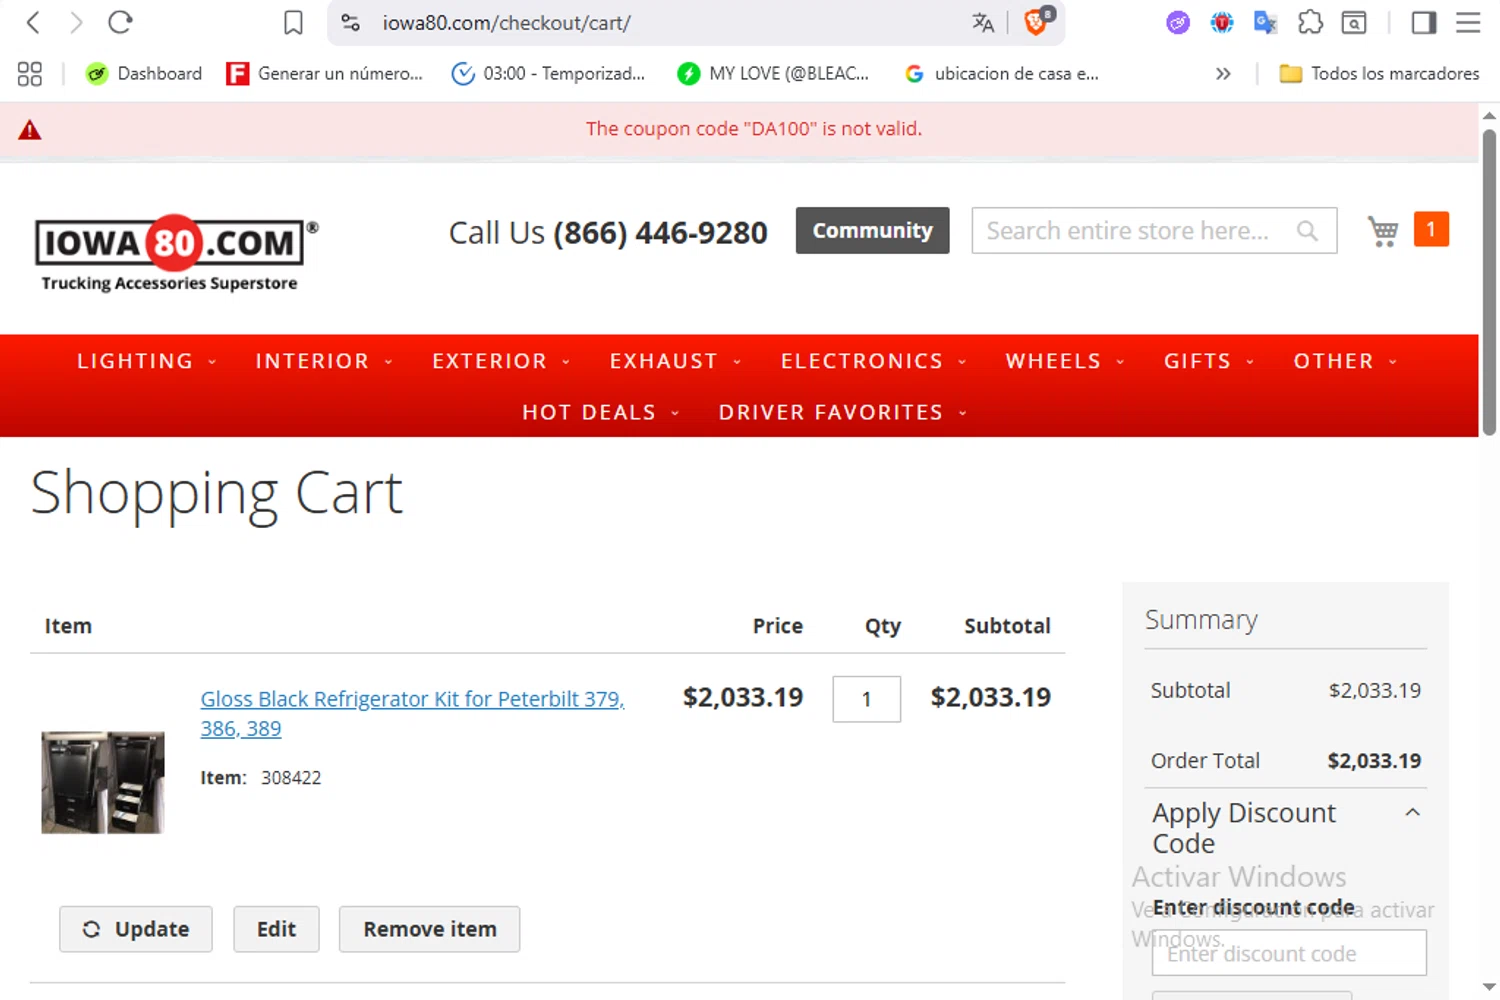Open the GIFTS dropdown menu
The width and height of the screenshot is (1500, 1000).
1209,361
